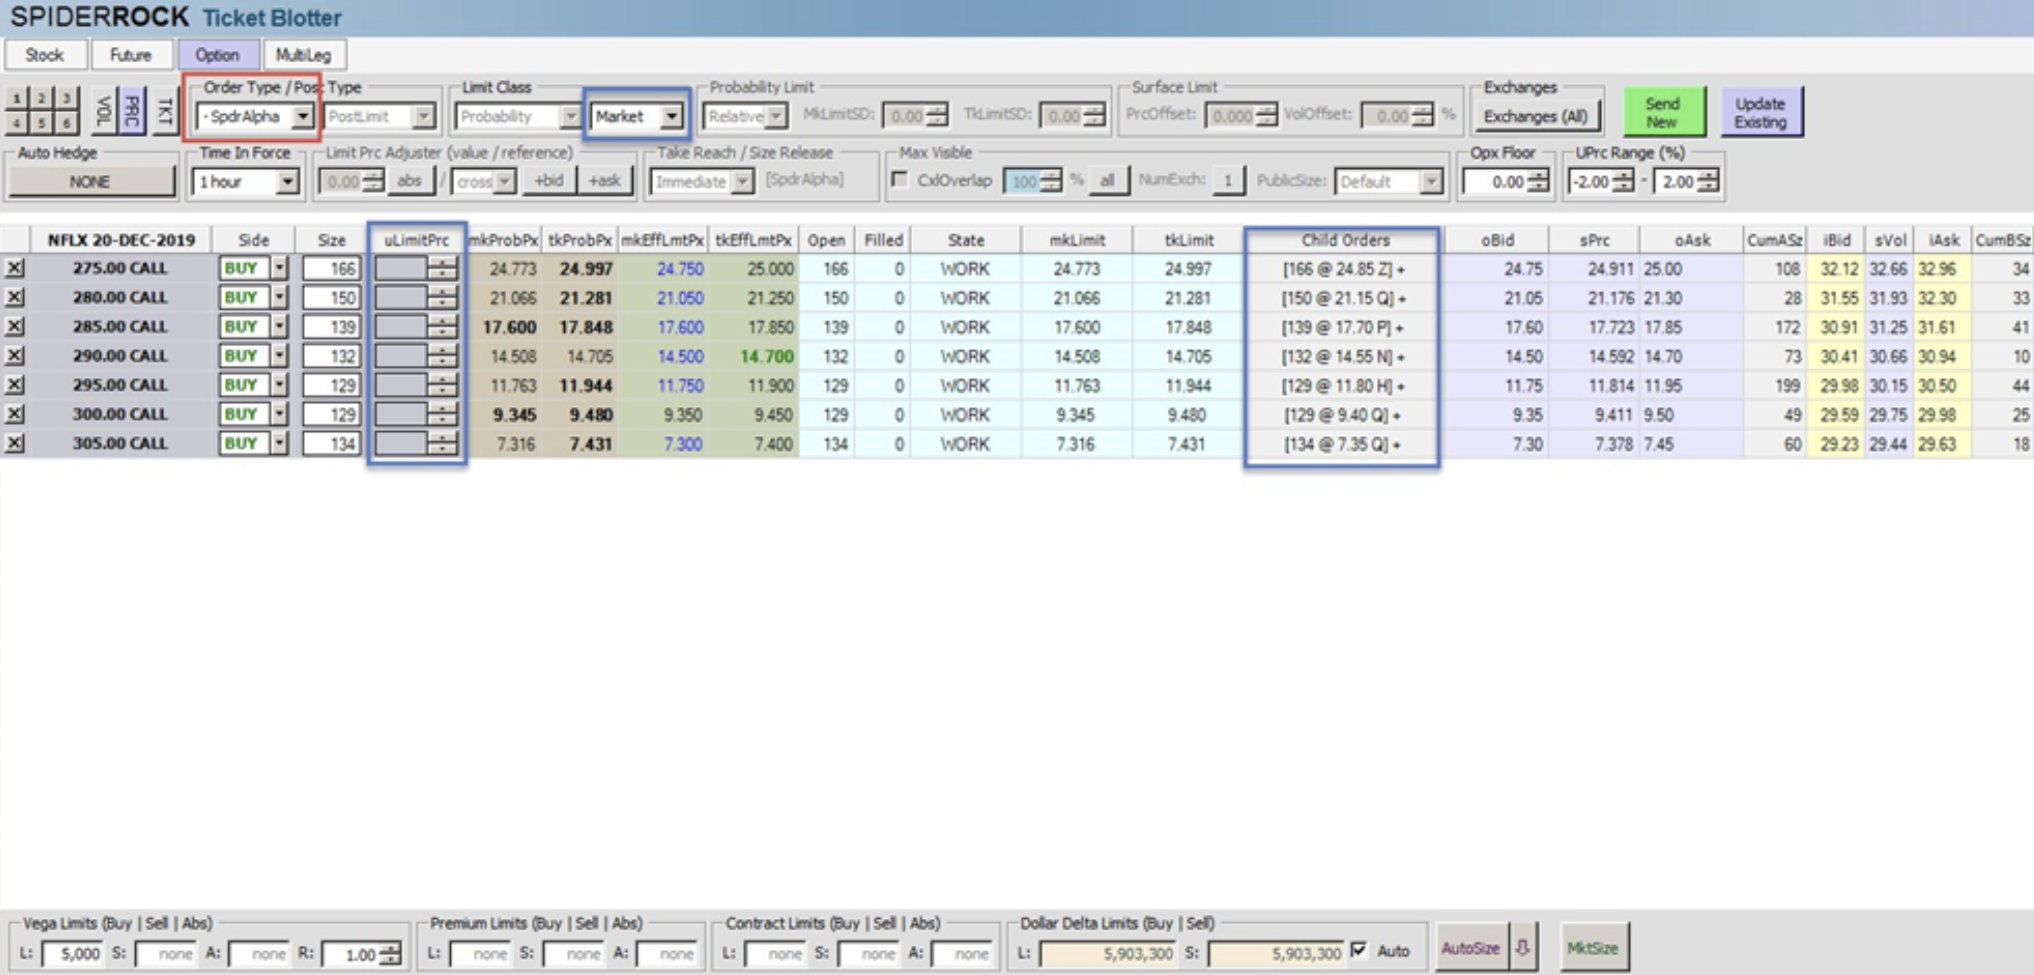Image resolution: width=2034 pixels, height=975 pixels.
Task: Switch to the Stock tab
Action: coord(44,55)
